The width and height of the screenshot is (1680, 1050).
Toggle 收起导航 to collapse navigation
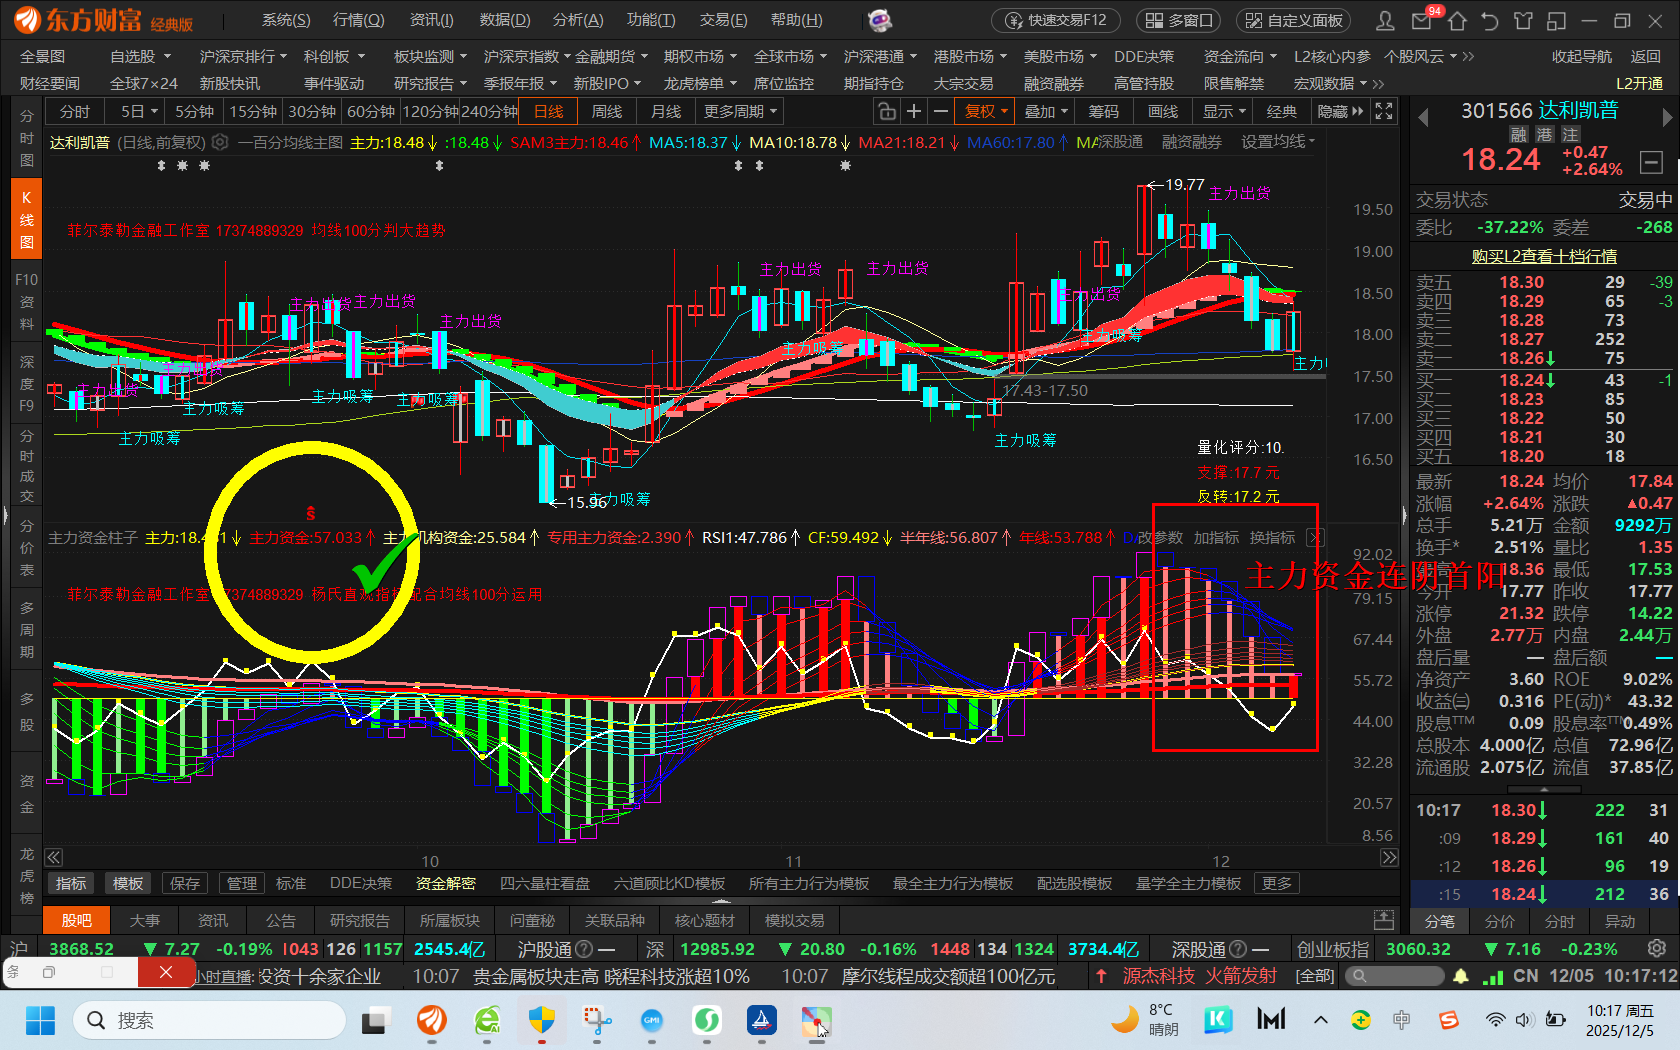tap(1581, 57)
